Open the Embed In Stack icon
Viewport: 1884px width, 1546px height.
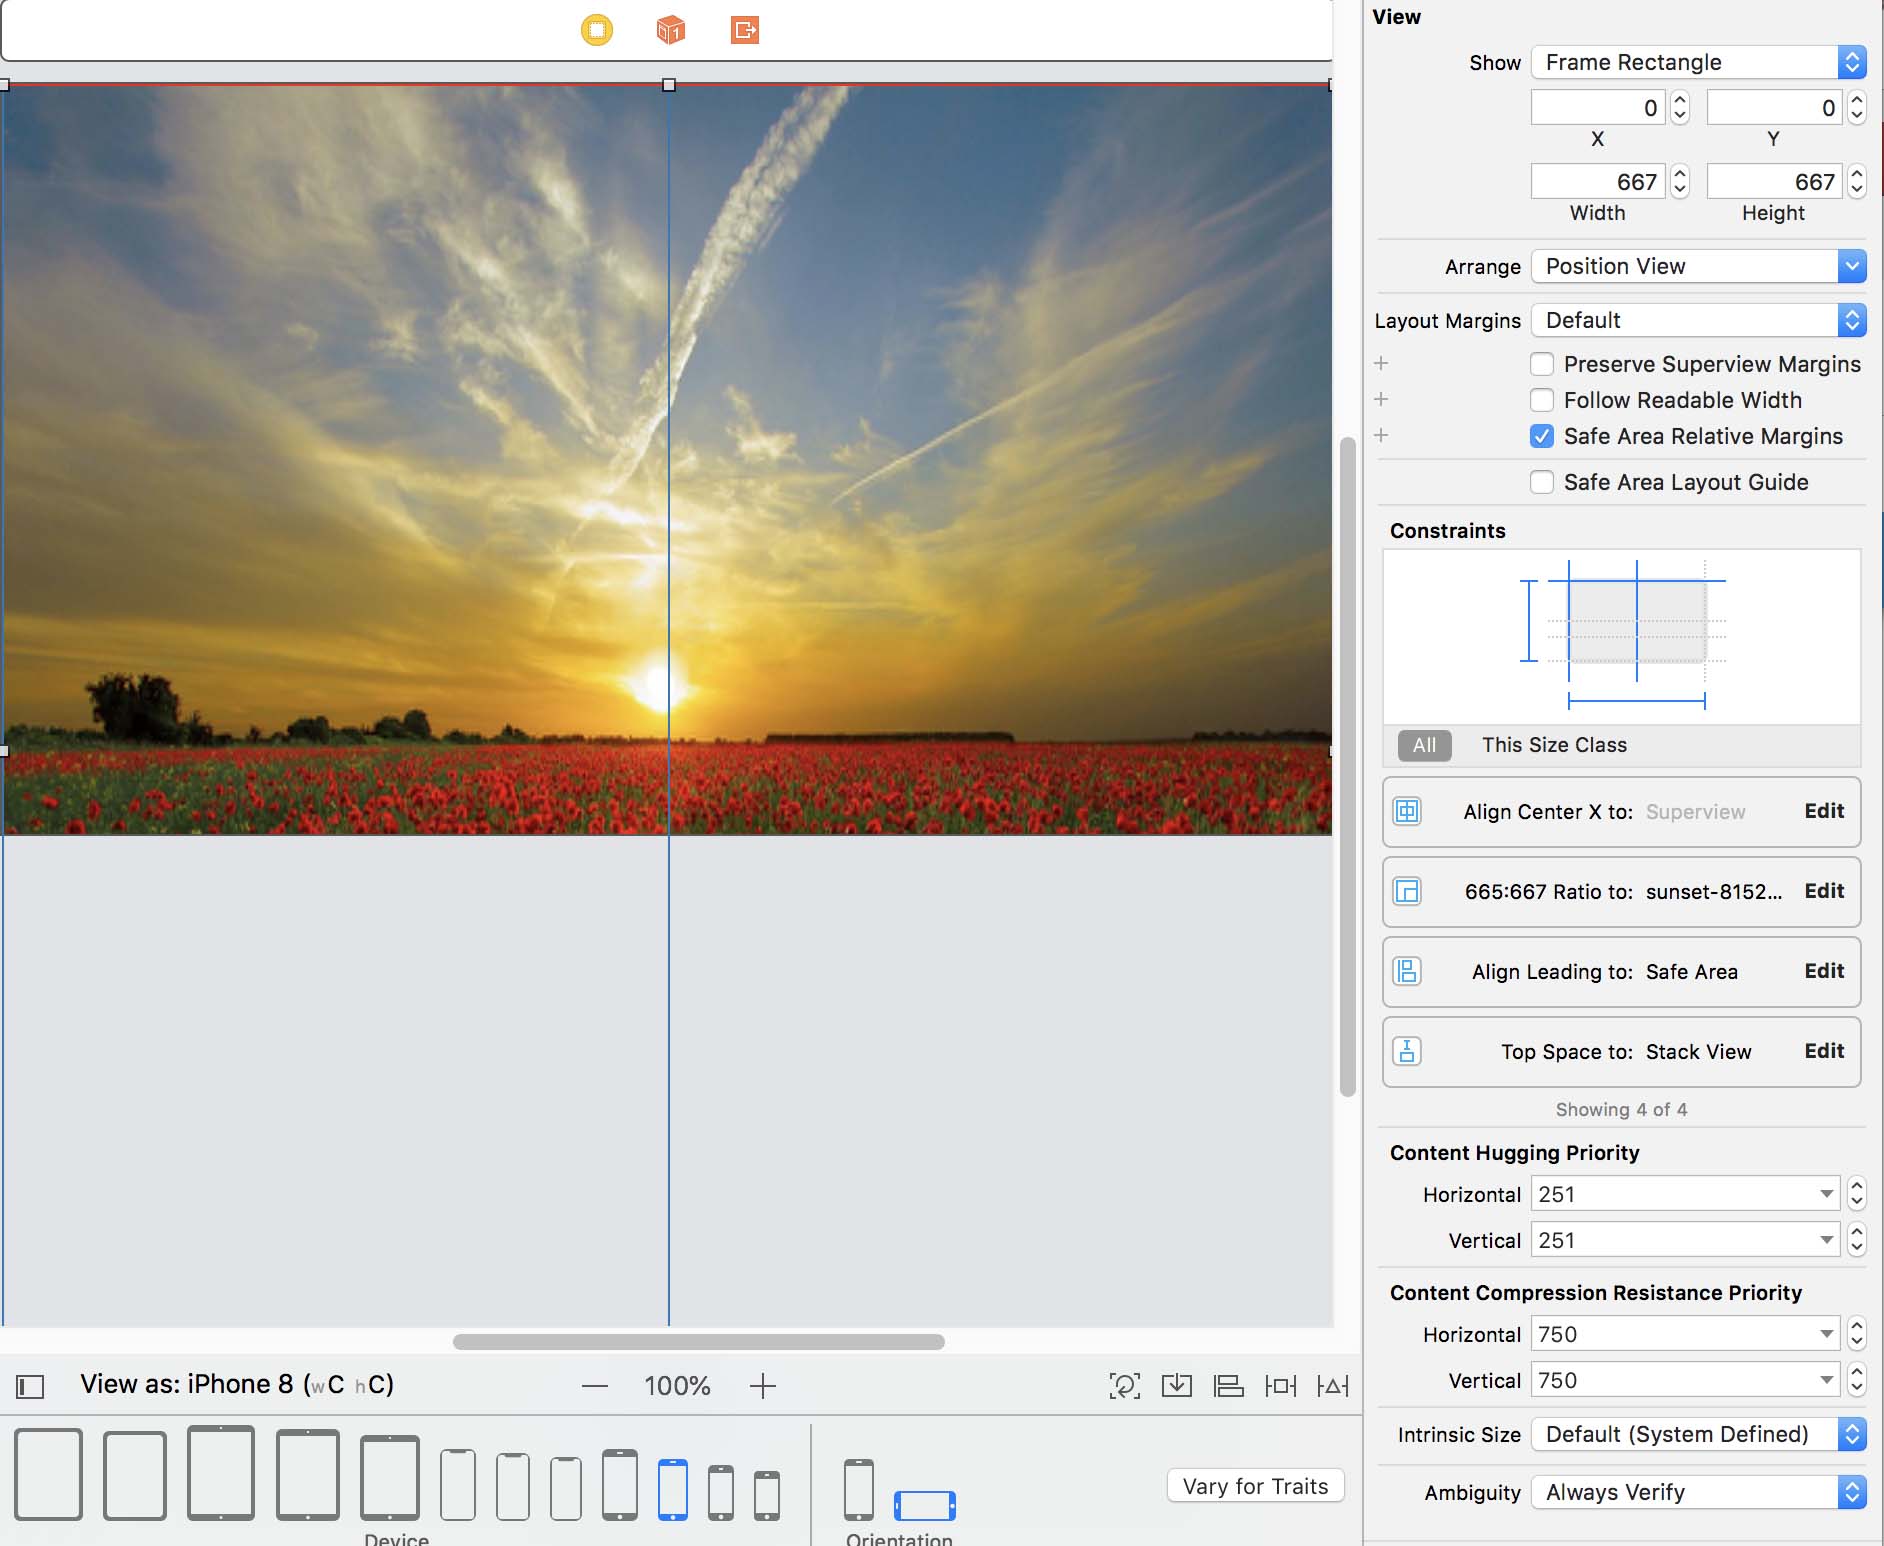click(x=1177, y=1385)
